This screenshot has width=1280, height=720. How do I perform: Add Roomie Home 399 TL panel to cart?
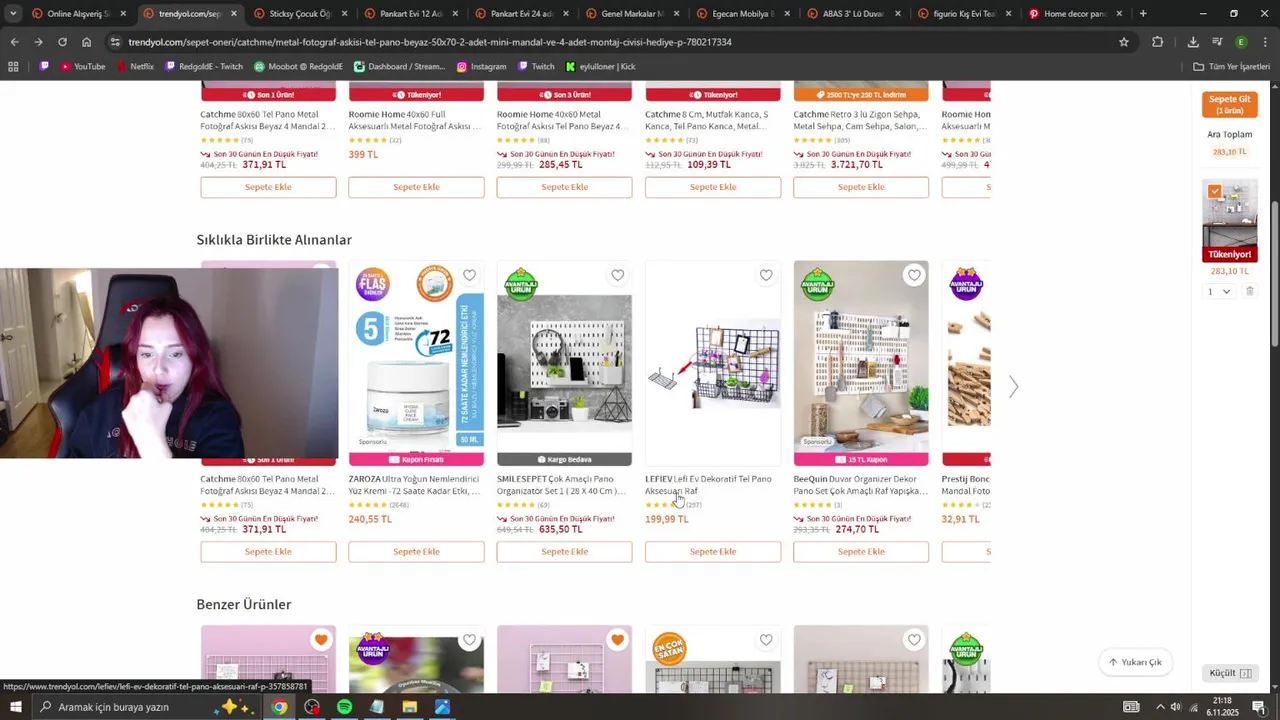[x=416, y=187]
